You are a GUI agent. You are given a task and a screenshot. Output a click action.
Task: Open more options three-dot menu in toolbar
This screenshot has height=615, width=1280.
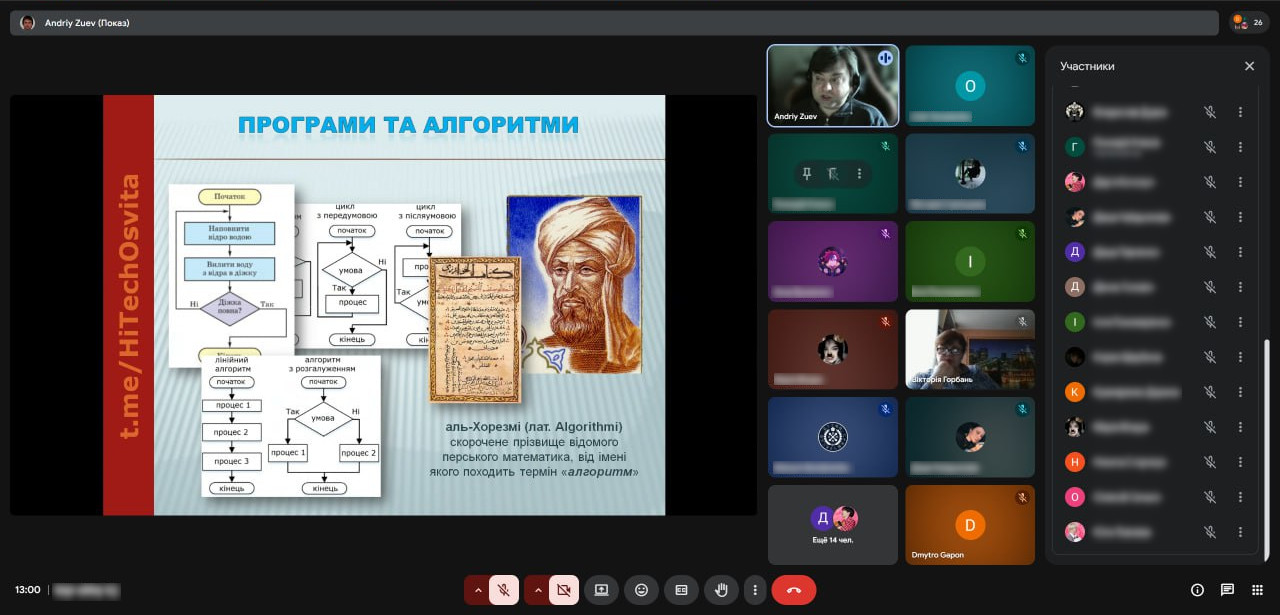[755, 590]
